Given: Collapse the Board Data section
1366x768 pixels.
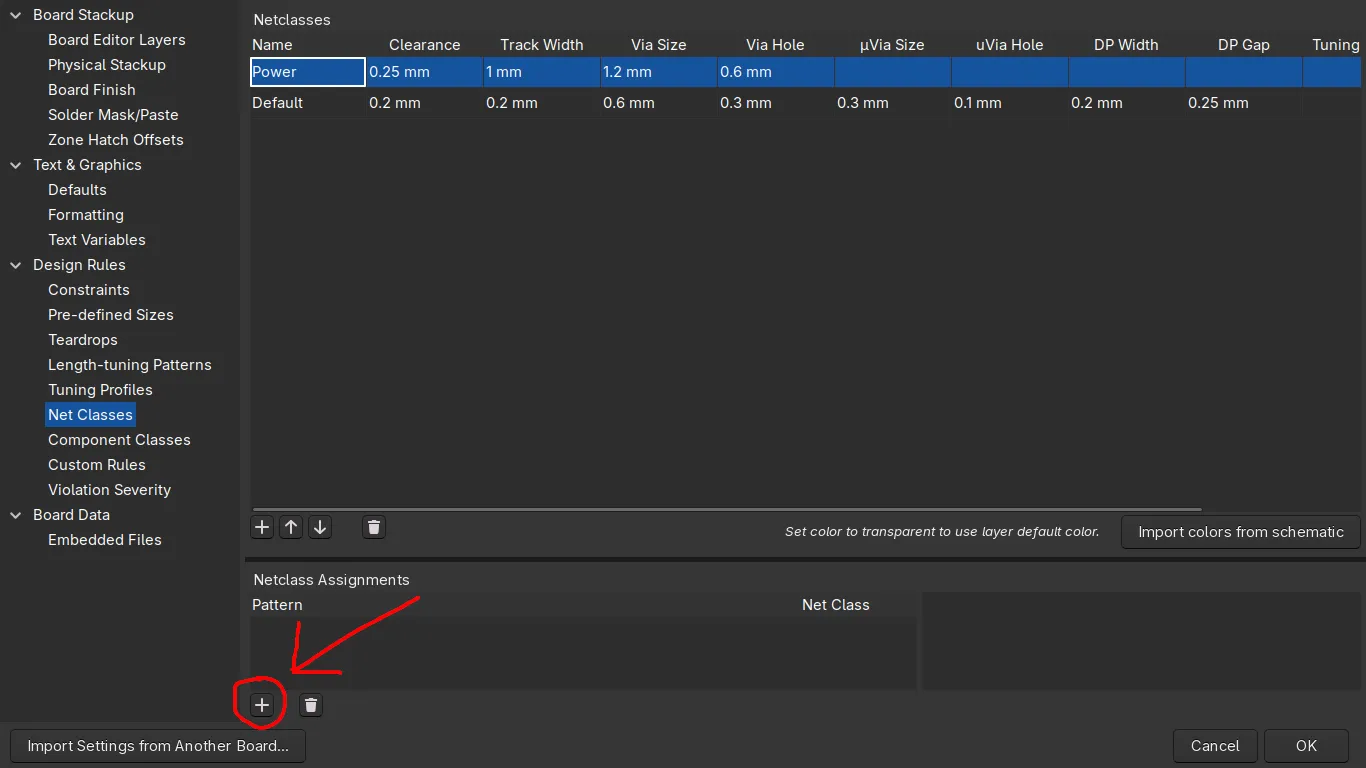Looking at the screenshot, I should tap(15, 515).
